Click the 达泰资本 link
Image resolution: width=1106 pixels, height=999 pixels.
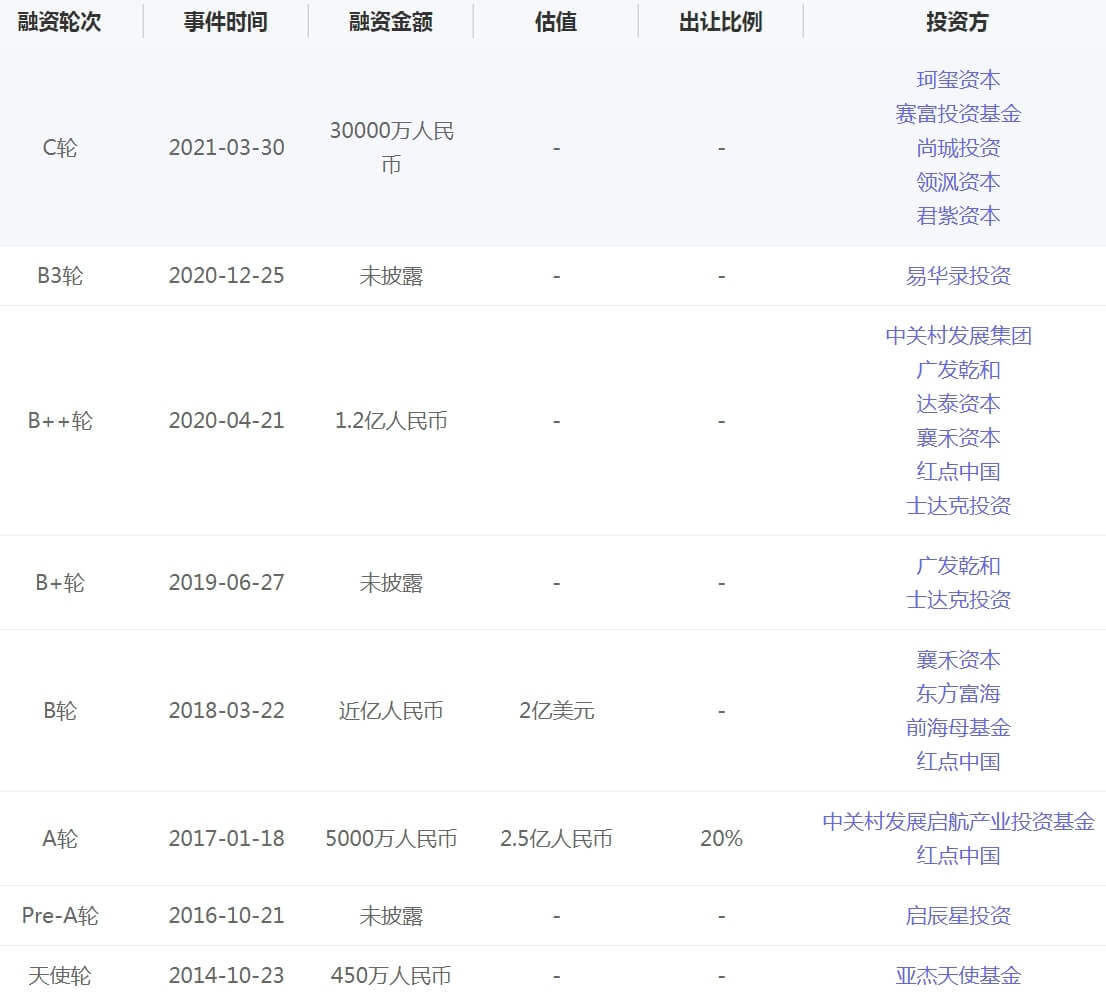pos(958,404)
